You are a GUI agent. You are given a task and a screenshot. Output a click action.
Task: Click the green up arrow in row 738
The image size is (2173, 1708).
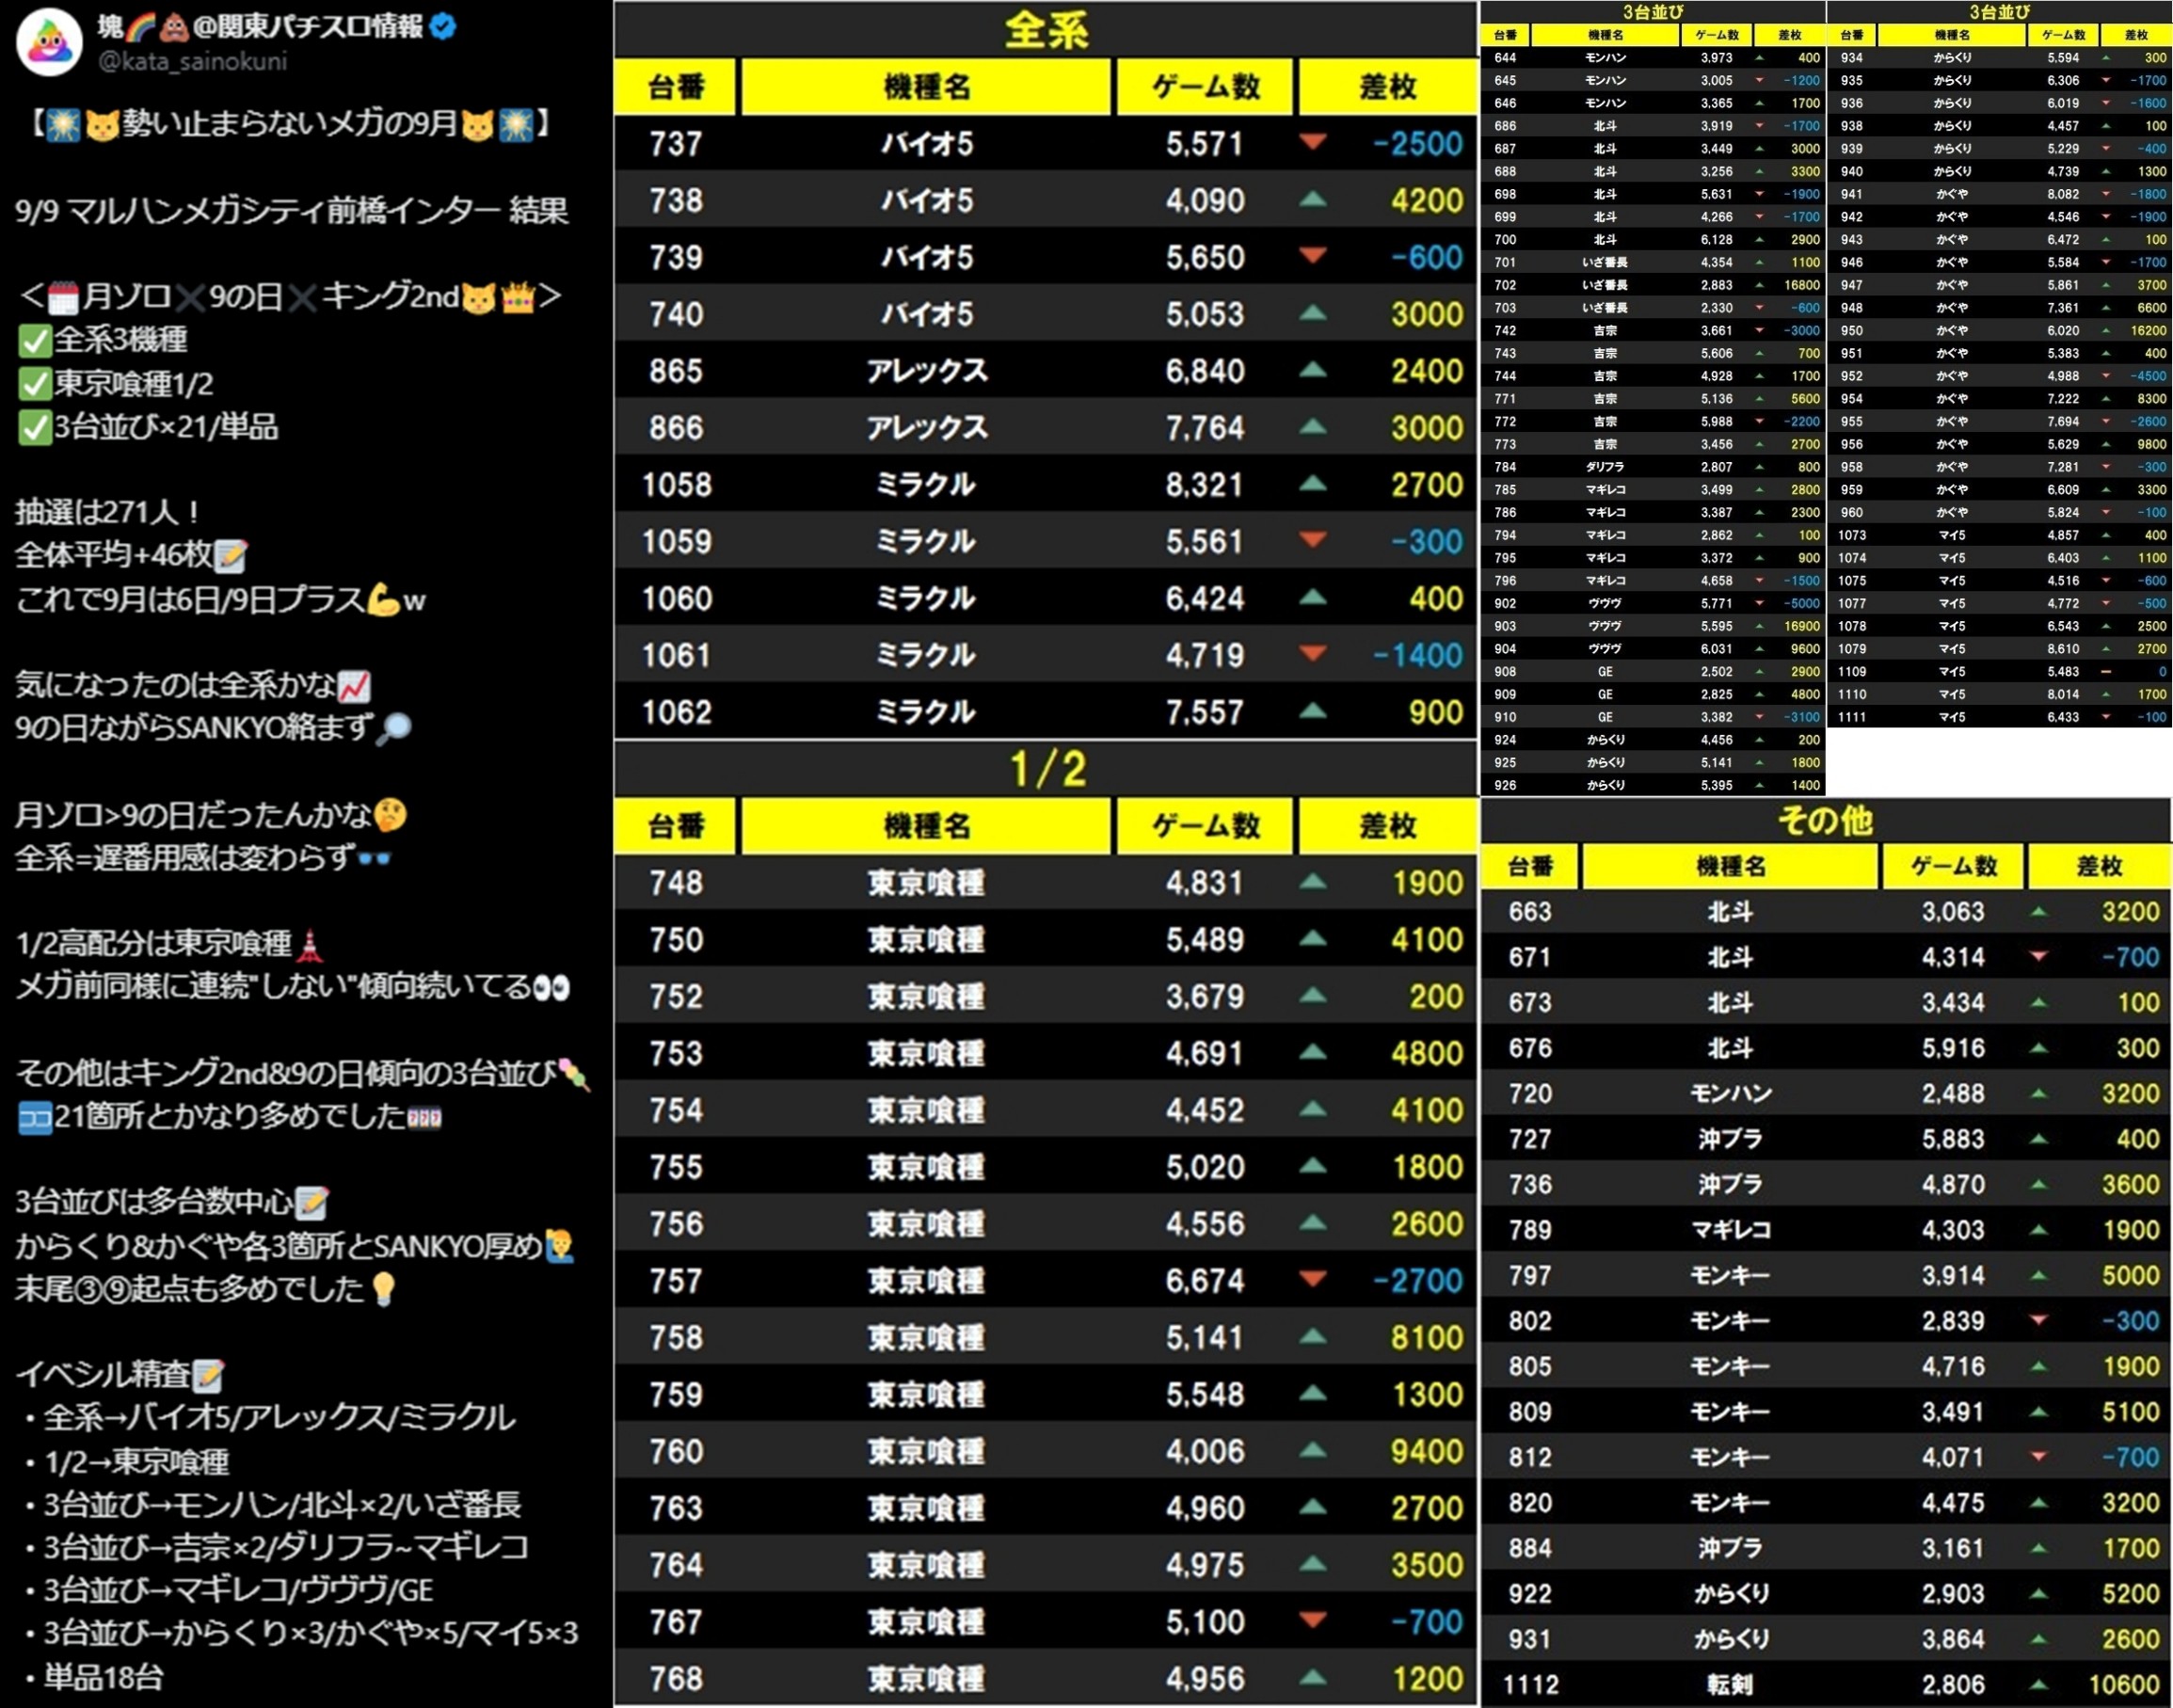[x=1312, y=199]
